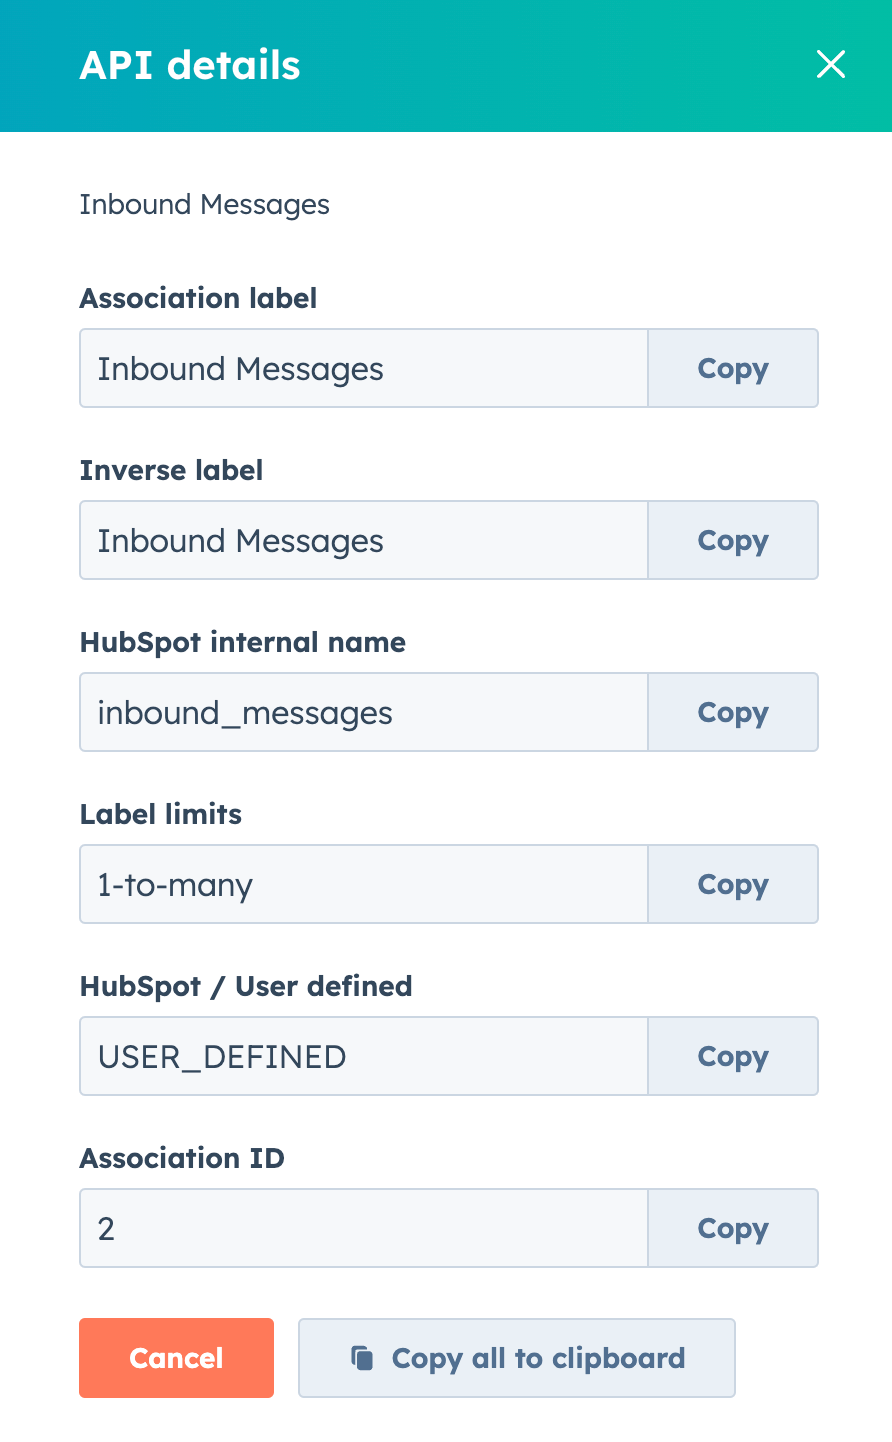
Task: Select the inbound_messages internal name field
Action: [363, 712]
